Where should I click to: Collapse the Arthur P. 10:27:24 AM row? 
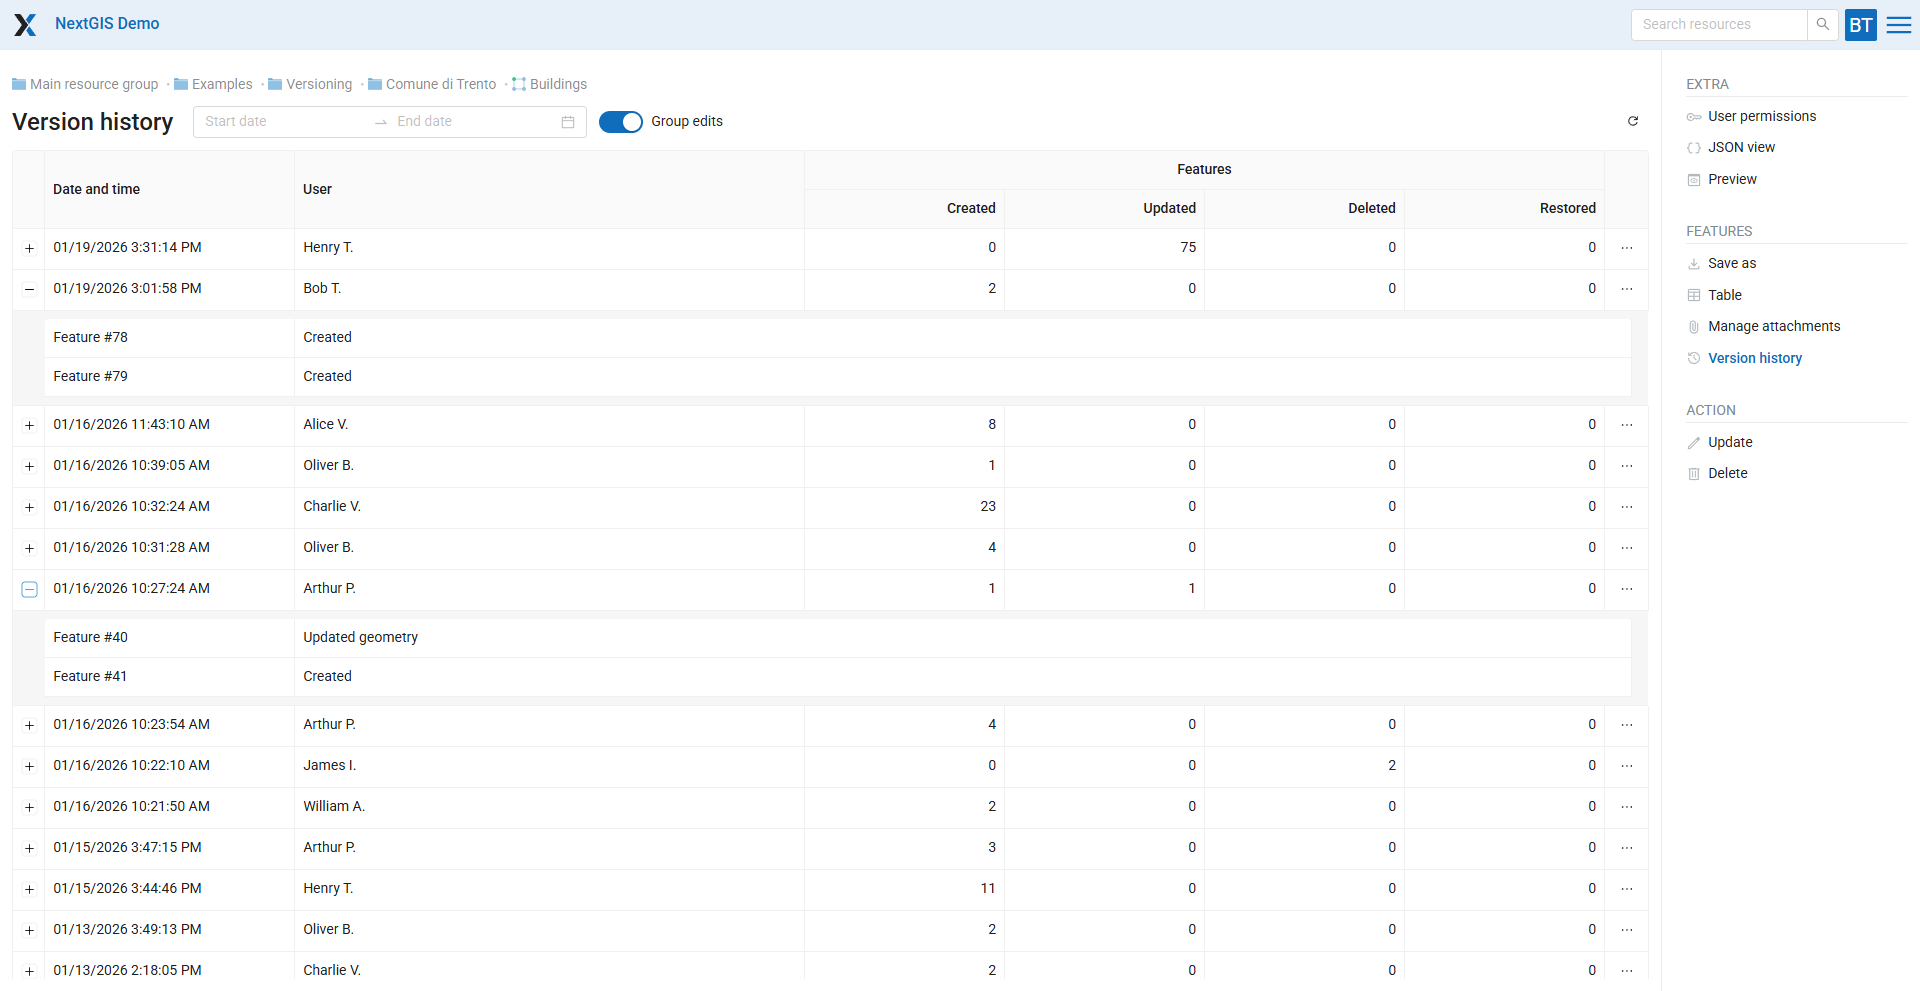tap(29, 589)
